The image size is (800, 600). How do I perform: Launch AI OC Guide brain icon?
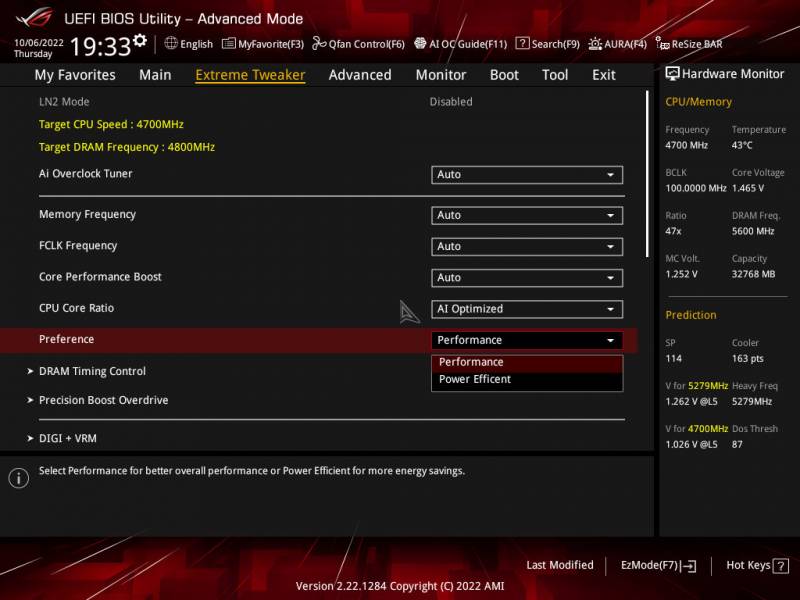click(x=420, y=43)
